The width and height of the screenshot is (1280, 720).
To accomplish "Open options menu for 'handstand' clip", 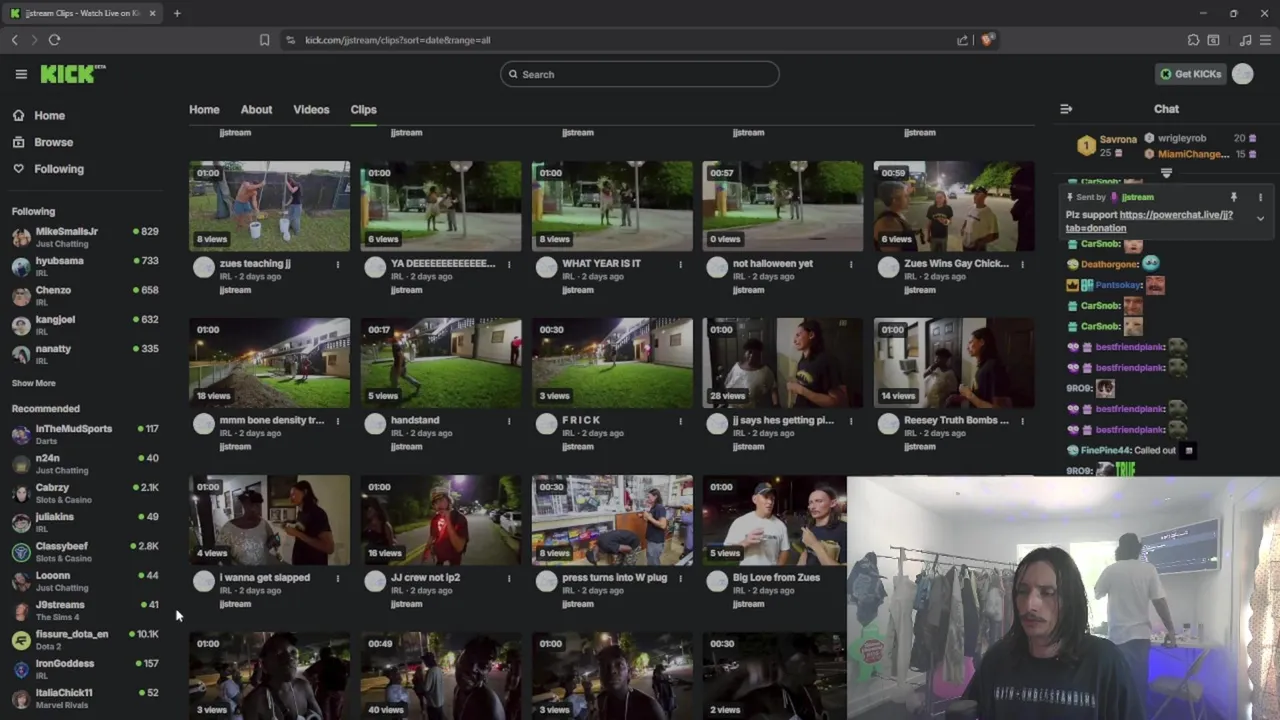I will pos(509,422).
